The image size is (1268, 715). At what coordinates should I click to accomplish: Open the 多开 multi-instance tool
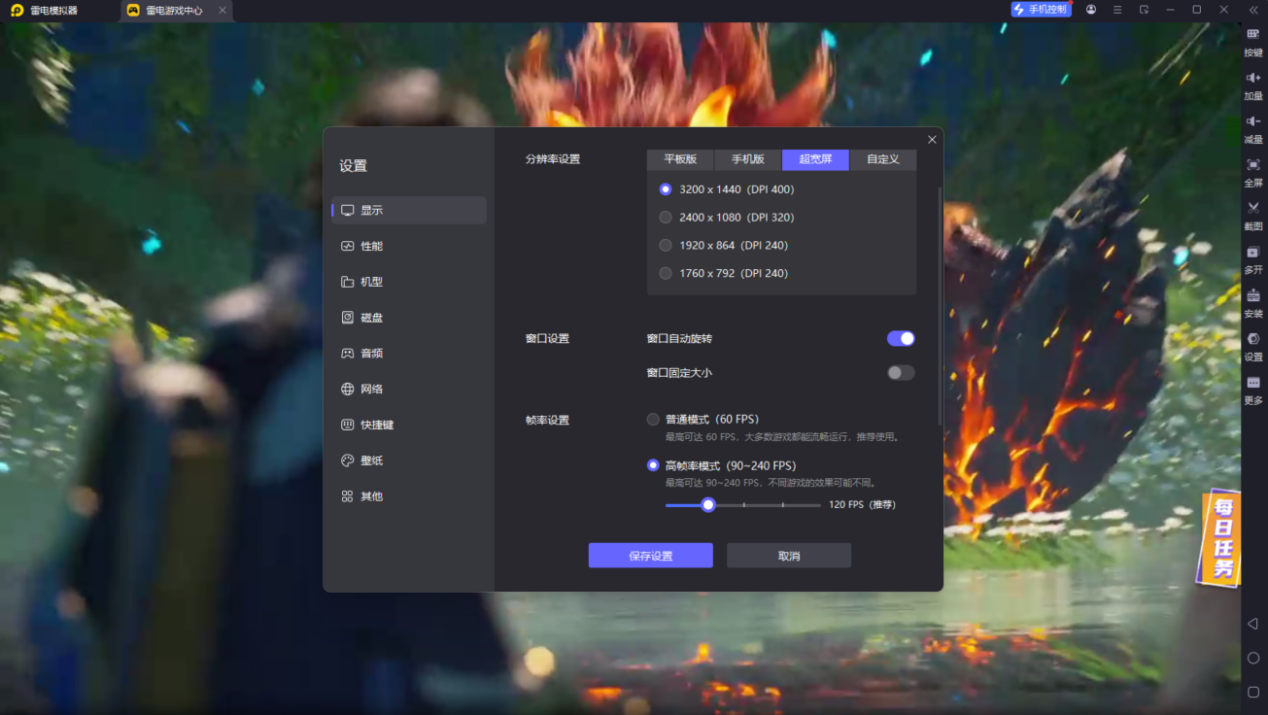tap(1253, 259)
